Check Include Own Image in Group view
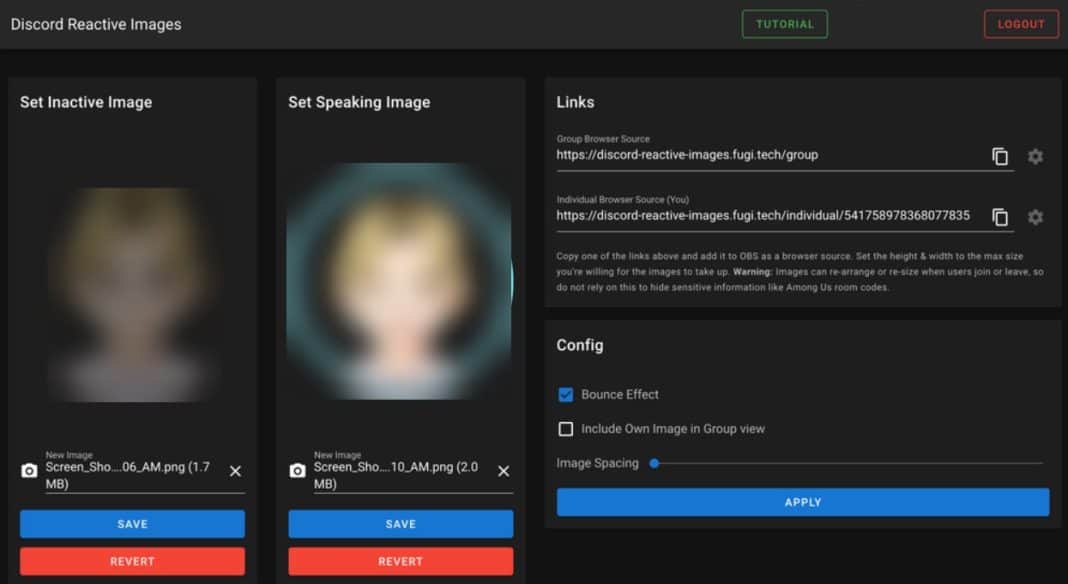The image size is (1068, 584). [x=565, y=429]
